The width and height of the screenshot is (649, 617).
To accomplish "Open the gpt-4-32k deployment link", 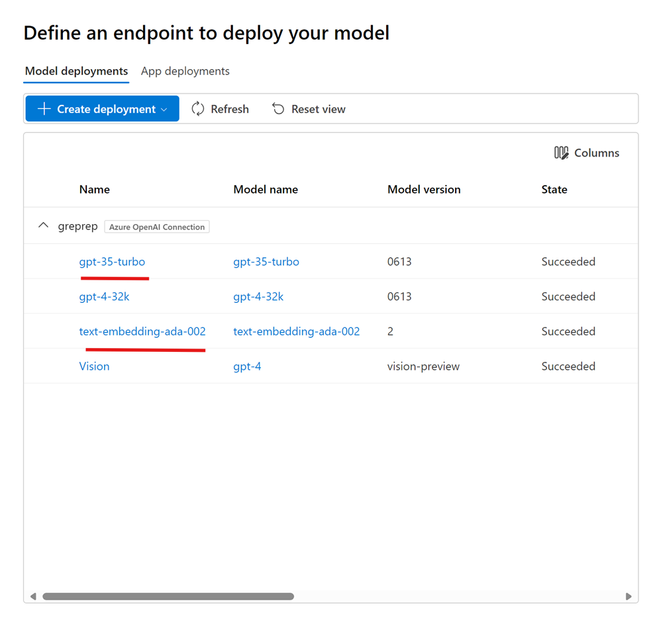I will pos(104,297).
